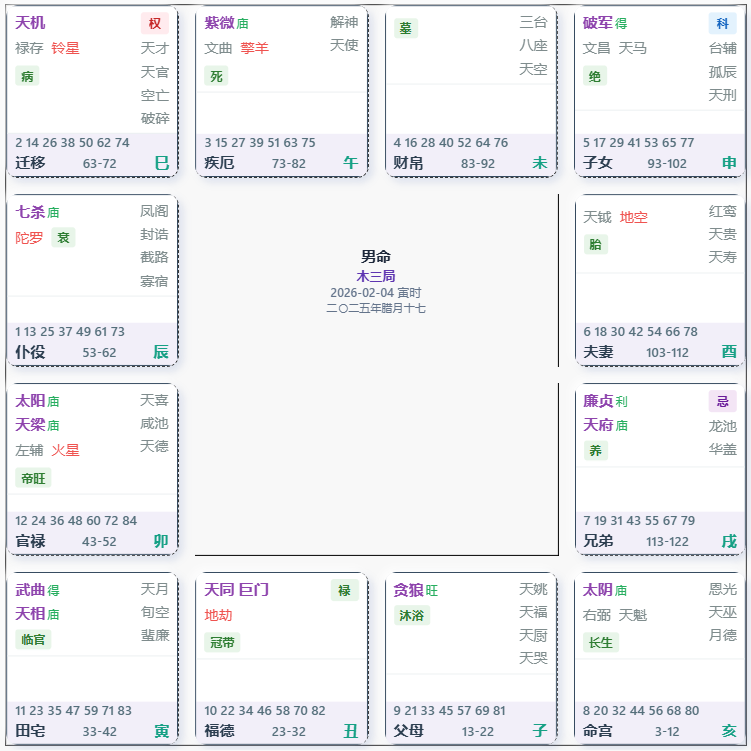This screenshot has height=751, width=751.
Task: Click the 七杀 star in the 仆役 palace
Action: [30, 212]
